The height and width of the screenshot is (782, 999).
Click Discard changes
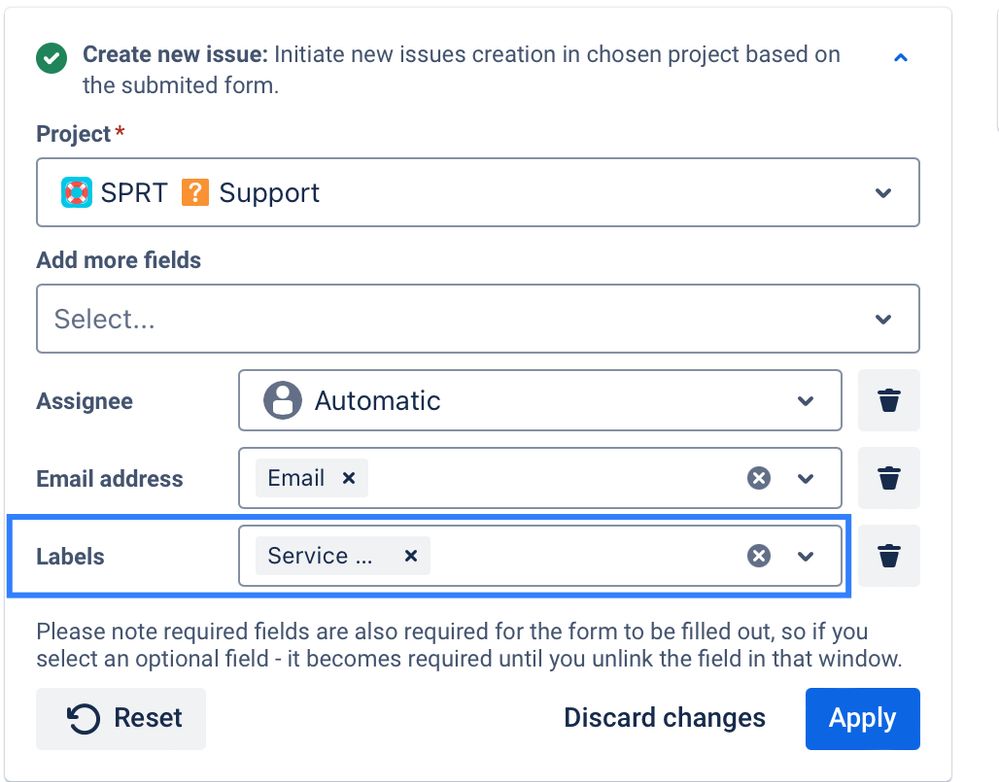[664, 718]
